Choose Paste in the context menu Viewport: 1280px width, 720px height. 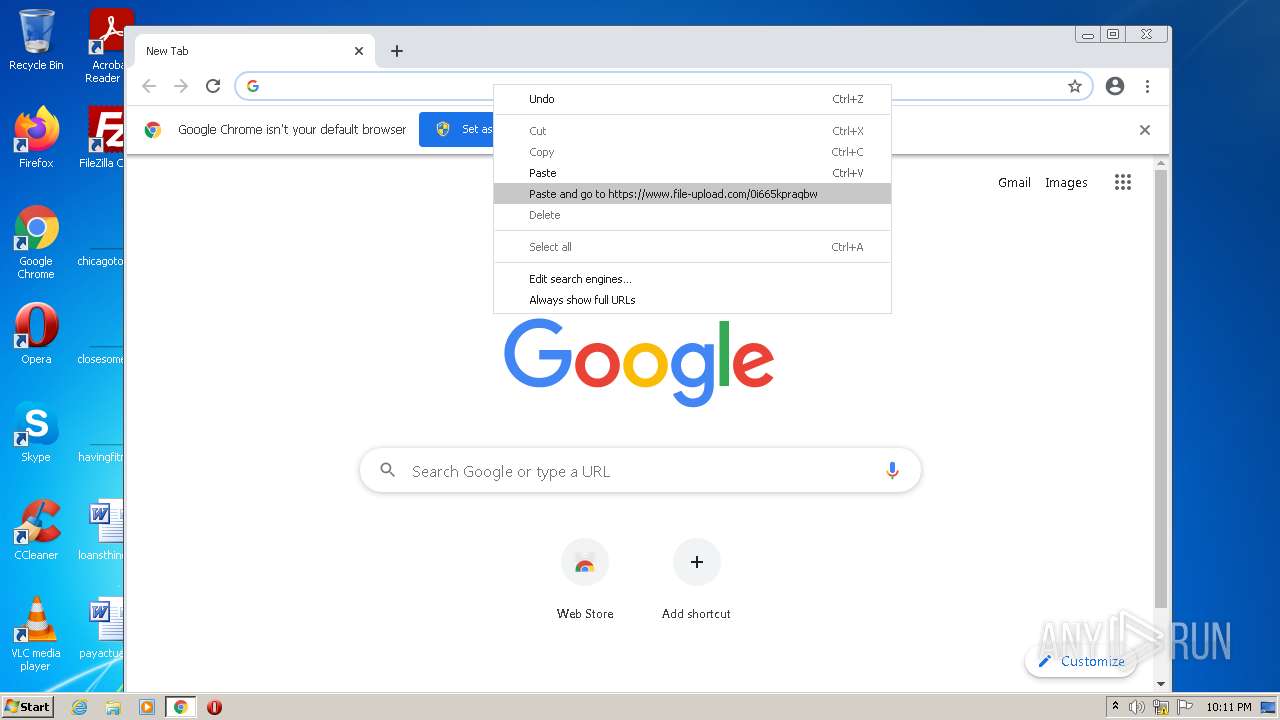(x=692, y=173)
